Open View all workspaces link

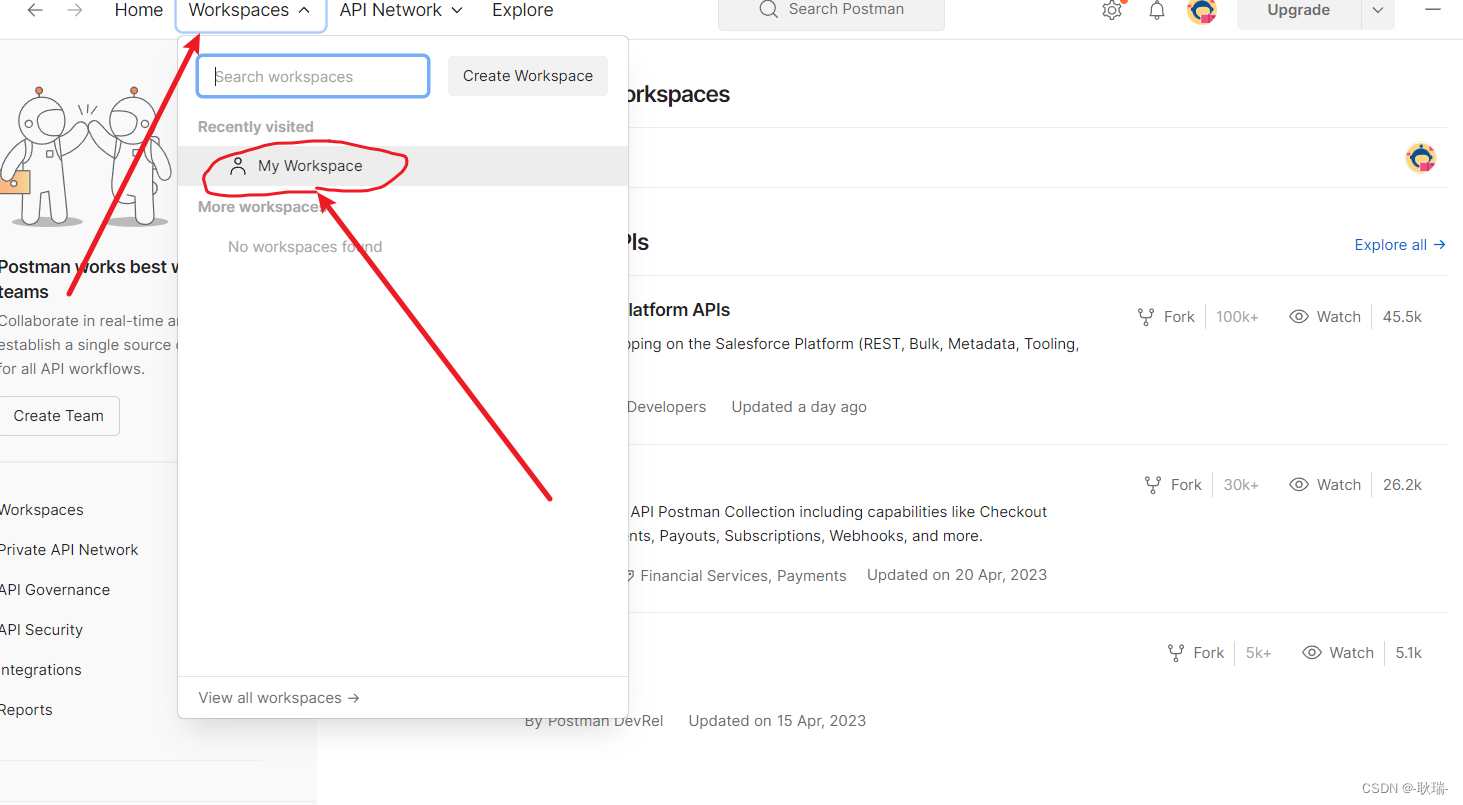tap(279, 698)
